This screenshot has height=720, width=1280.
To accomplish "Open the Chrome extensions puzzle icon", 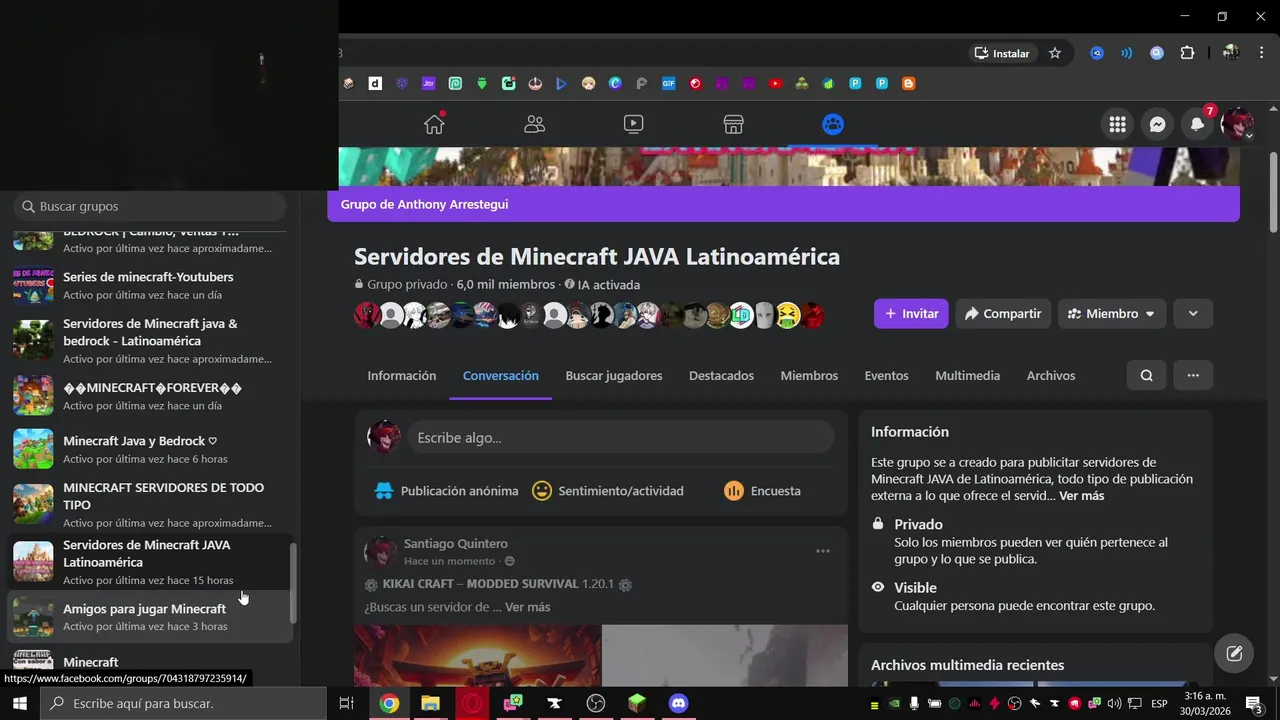I will (1187, 53).
